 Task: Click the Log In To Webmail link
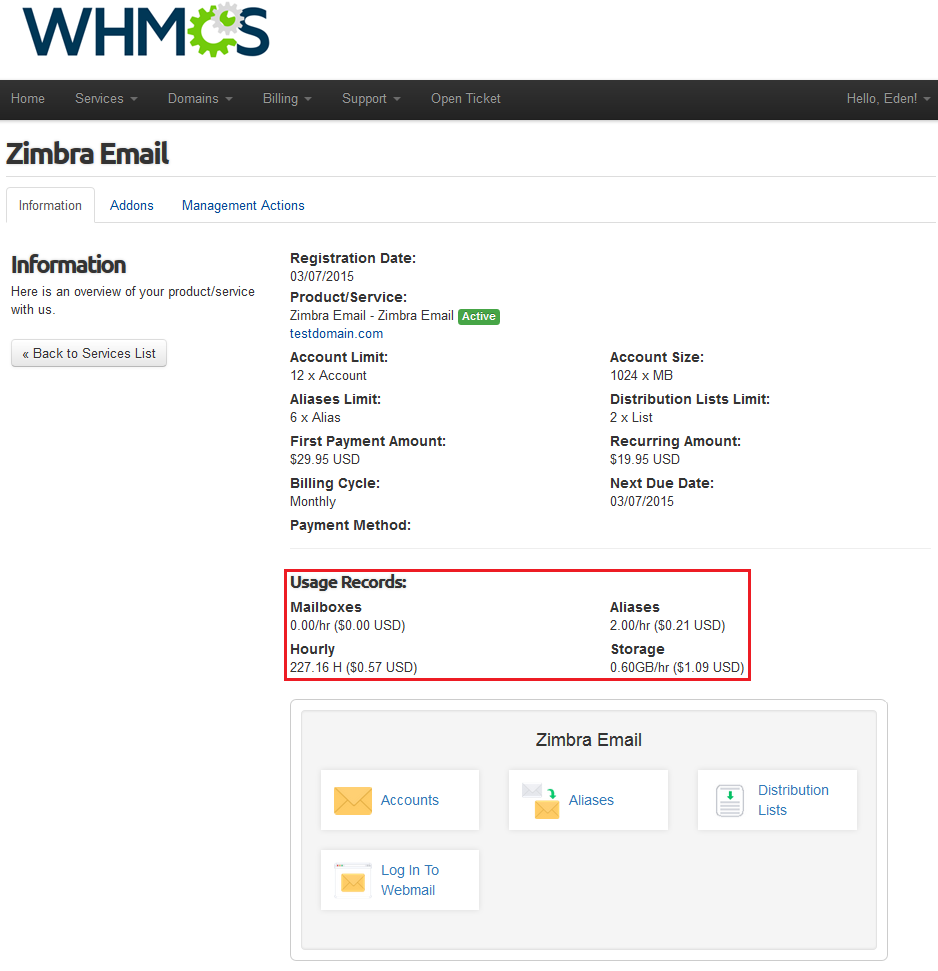(410, 880)
